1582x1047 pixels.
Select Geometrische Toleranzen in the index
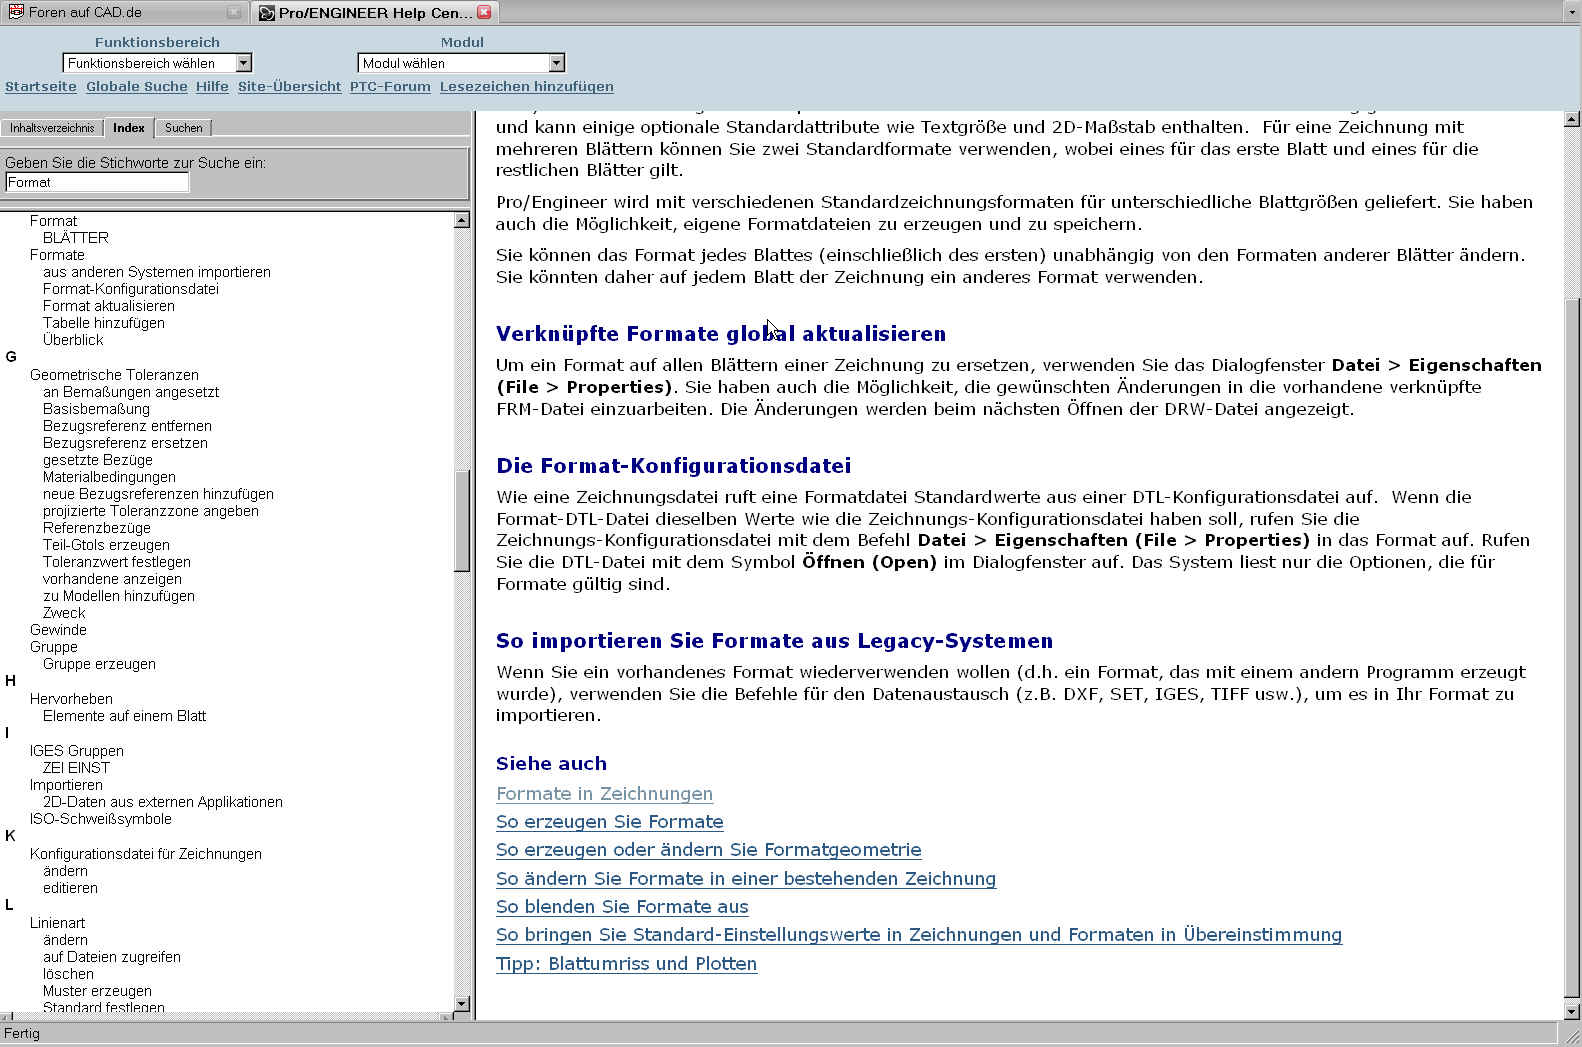click(114, 375)
